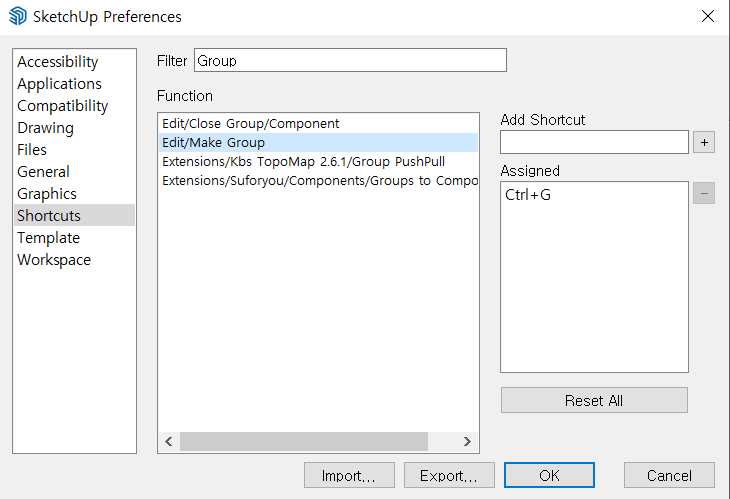
Task: Close the SketchUp Preferences dialog
Action: (x=708, y=16)
